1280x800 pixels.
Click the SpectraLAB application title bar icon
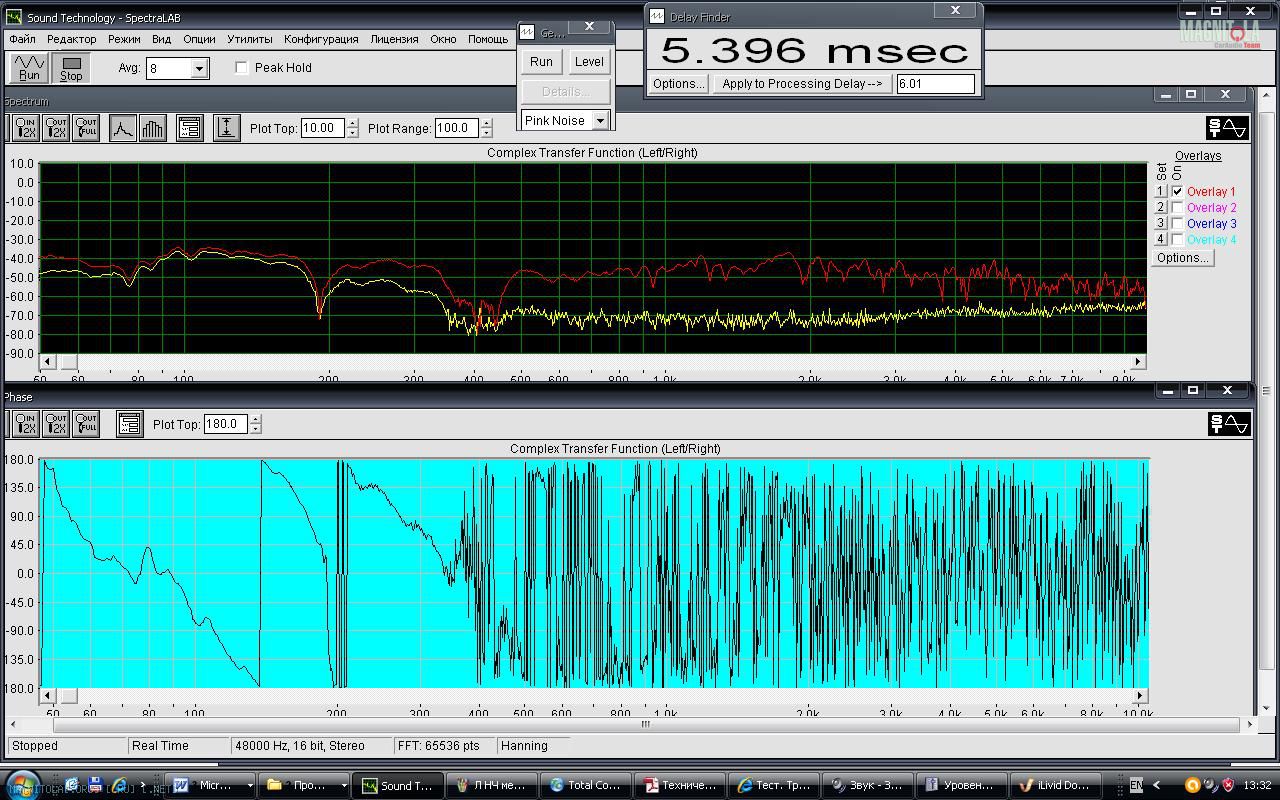pyautogui.click(x=14, y=17)
